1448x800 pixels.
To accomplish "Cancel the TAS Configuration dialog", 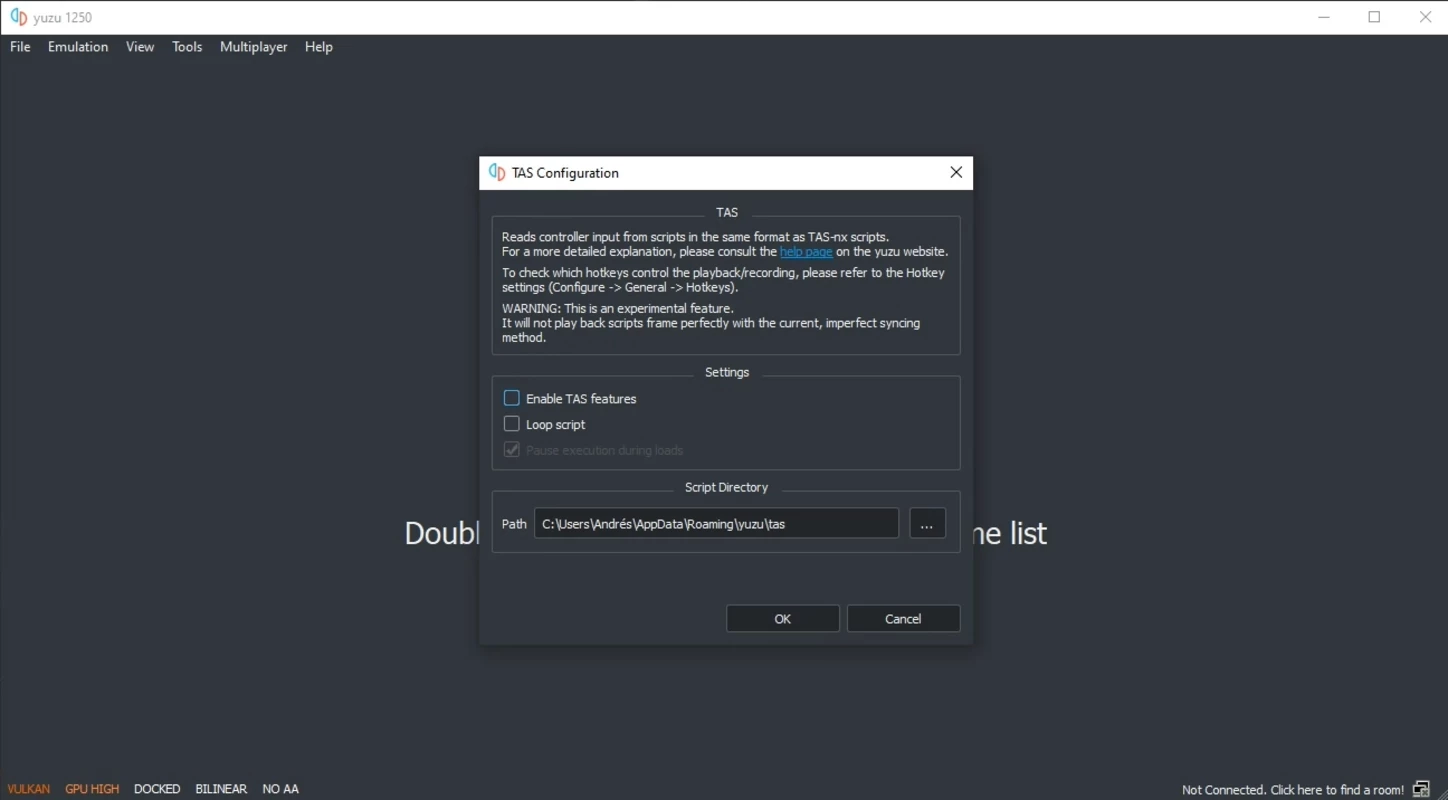I will point(903,619).
